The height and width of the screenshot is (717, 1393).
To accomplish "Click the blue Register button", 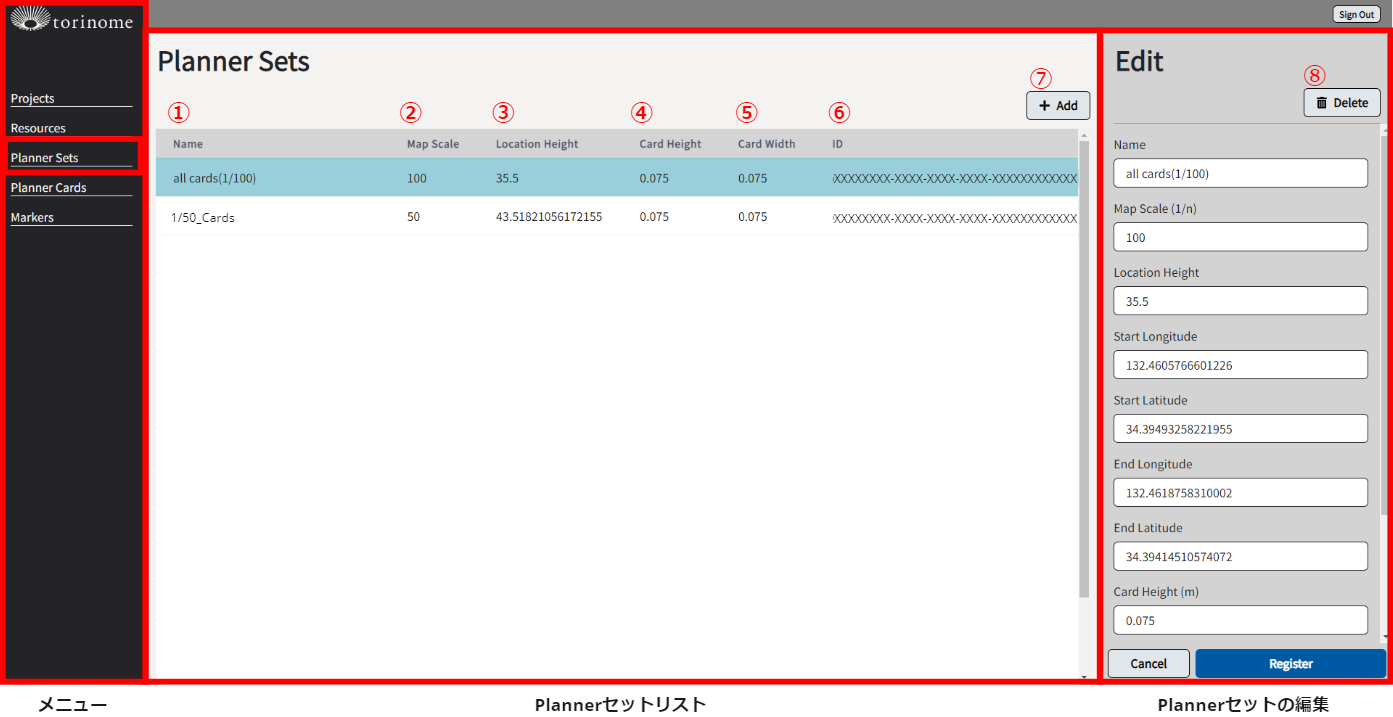I will 1290,664.
